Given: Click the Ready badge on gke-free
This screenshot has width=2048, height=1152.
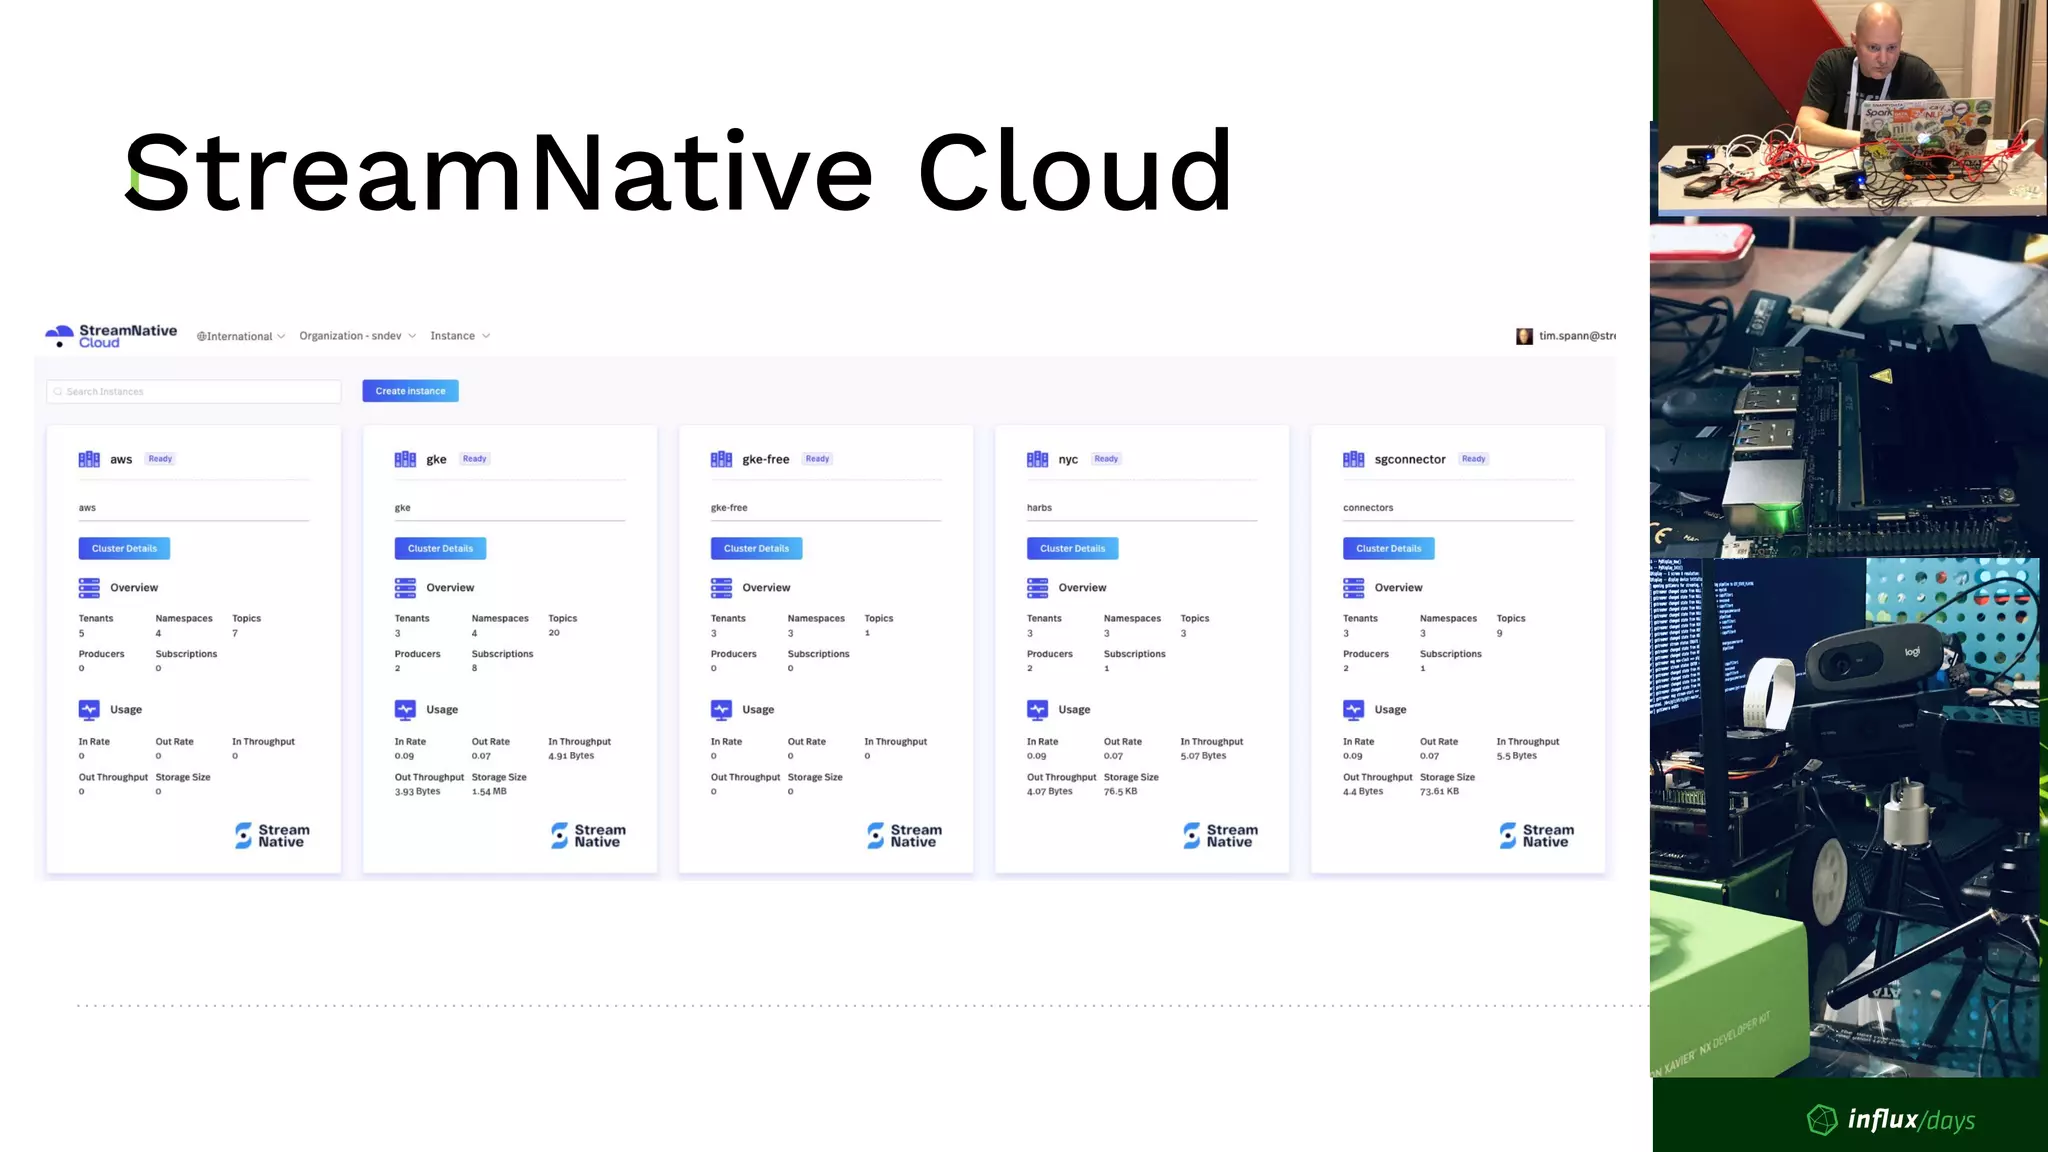Looking at the screenshot, I should 818,459.
